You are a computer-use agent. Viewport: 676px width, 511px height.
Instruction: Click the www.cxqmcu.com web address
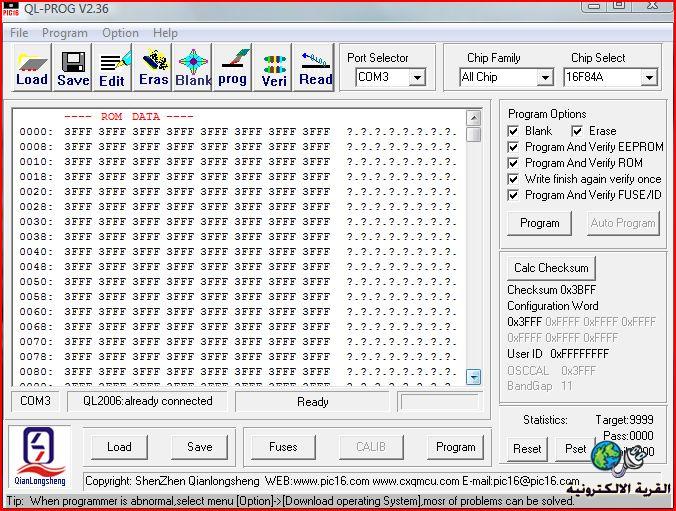click(416, 481)
